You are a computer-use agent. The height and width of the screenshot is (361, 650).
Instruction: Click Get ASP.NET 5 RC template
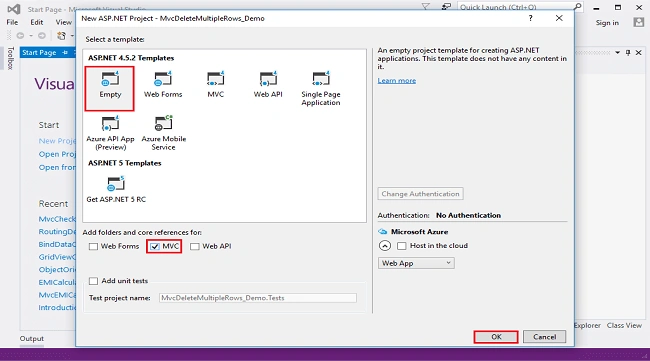[116, 190]
